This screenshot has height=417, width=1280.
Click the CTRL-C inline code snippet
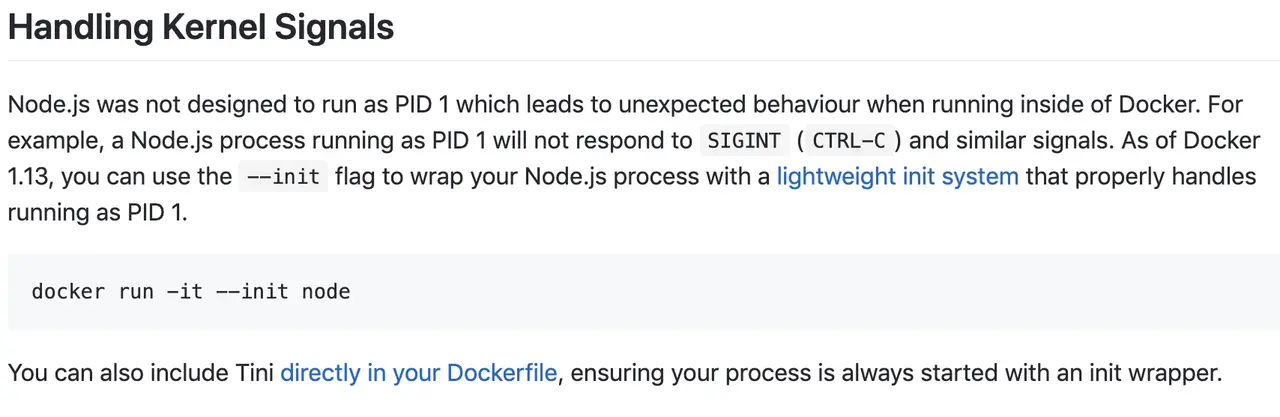point(851,140)
